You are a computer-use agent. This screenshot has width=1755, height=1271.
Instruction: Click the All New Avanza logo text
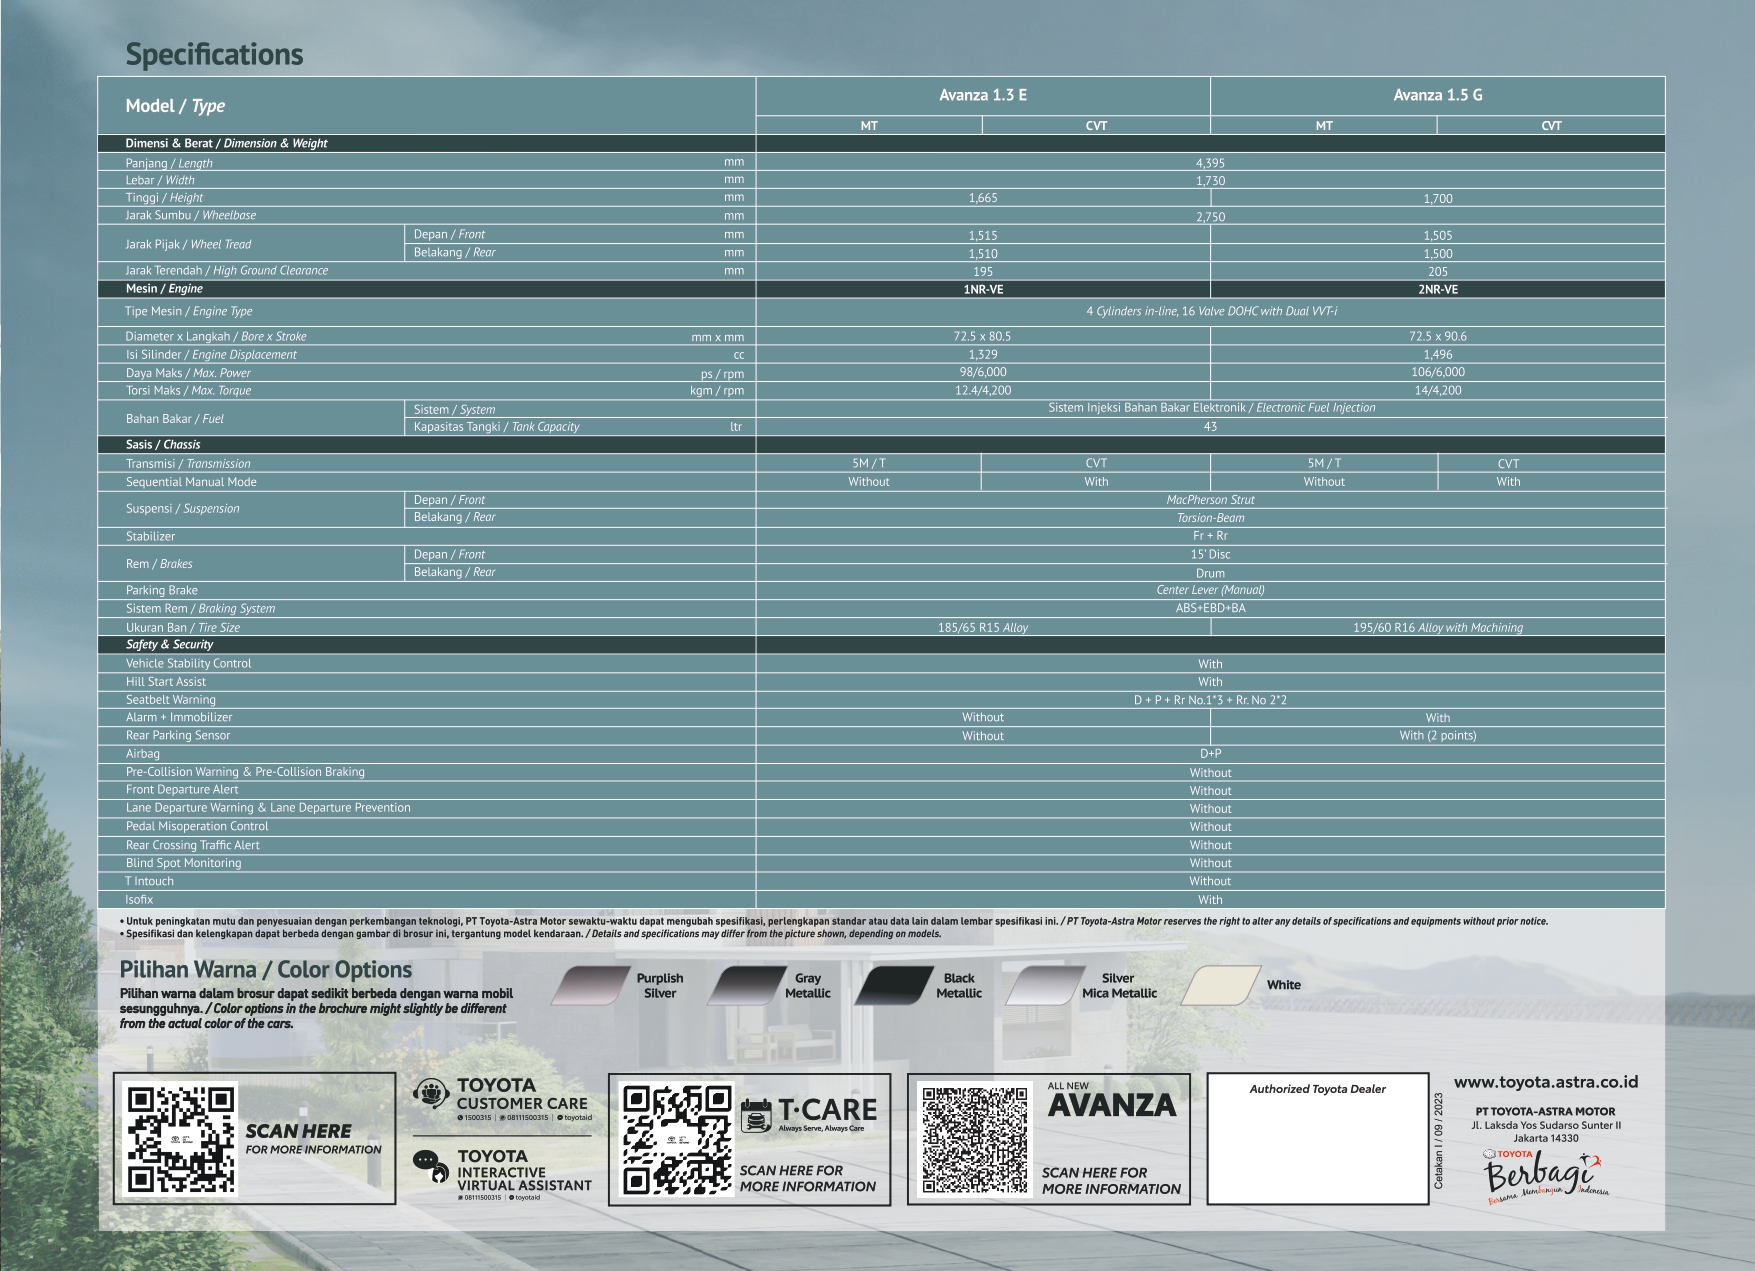(1111, 1102)
